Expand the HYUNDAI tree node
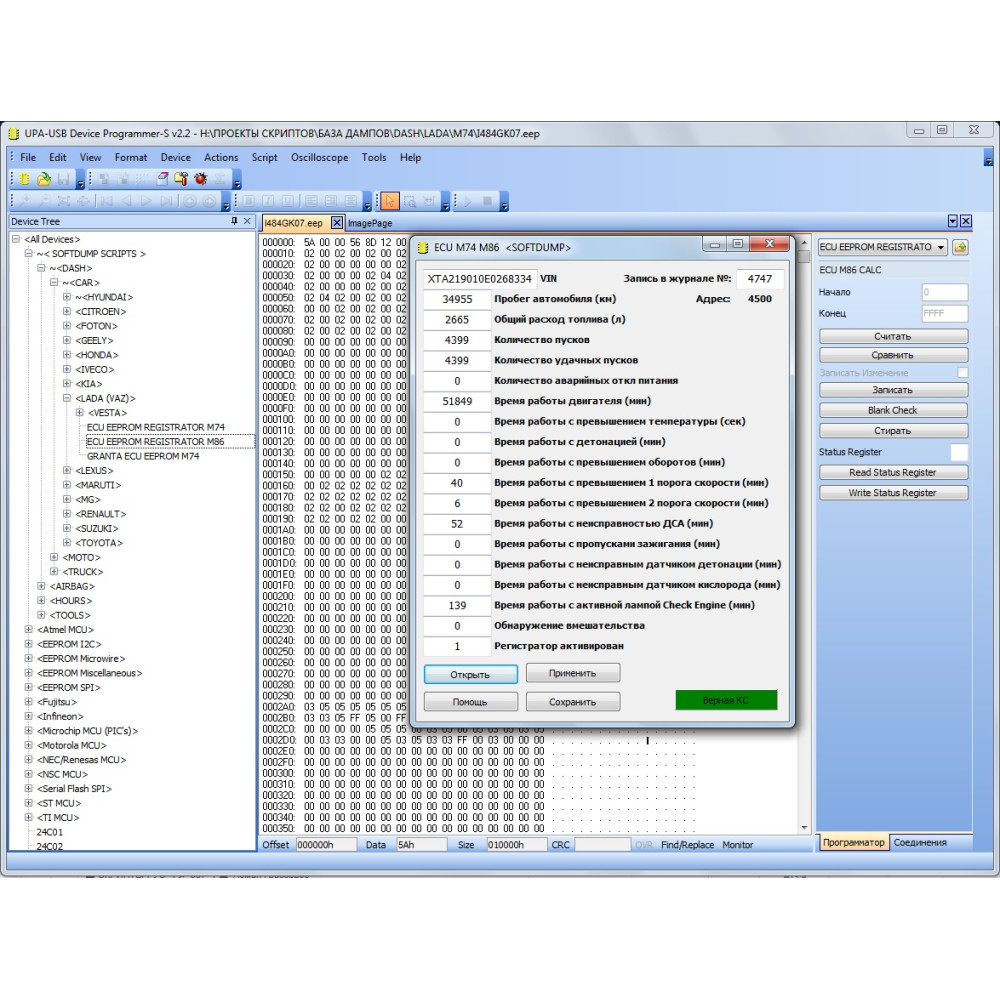Image resolution: width=1000 pixels, height=1000 pixels. 67,297
